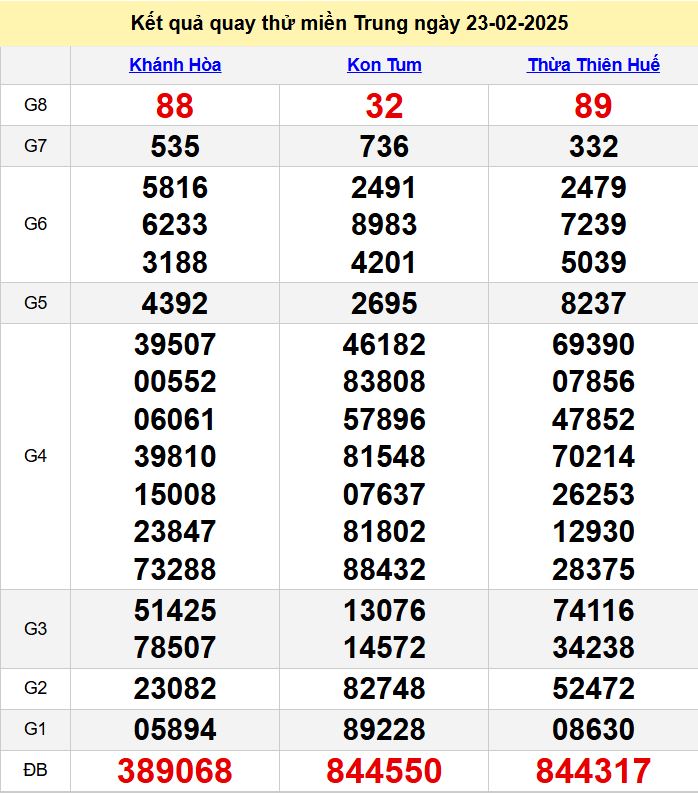Open the Khánh Hòa province link
Image resolution: width=698 pixels, height=793 pixels.
[x=175, y=65]
